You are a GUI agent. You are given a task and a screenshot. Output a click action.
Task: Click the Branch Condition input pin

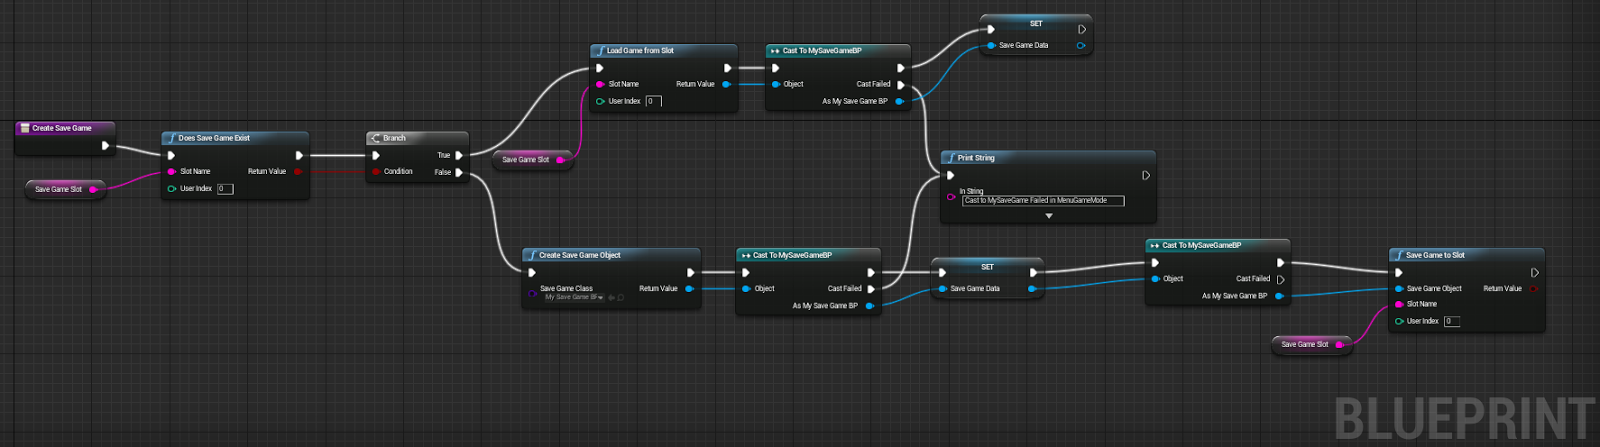click(x=376, y=171)
